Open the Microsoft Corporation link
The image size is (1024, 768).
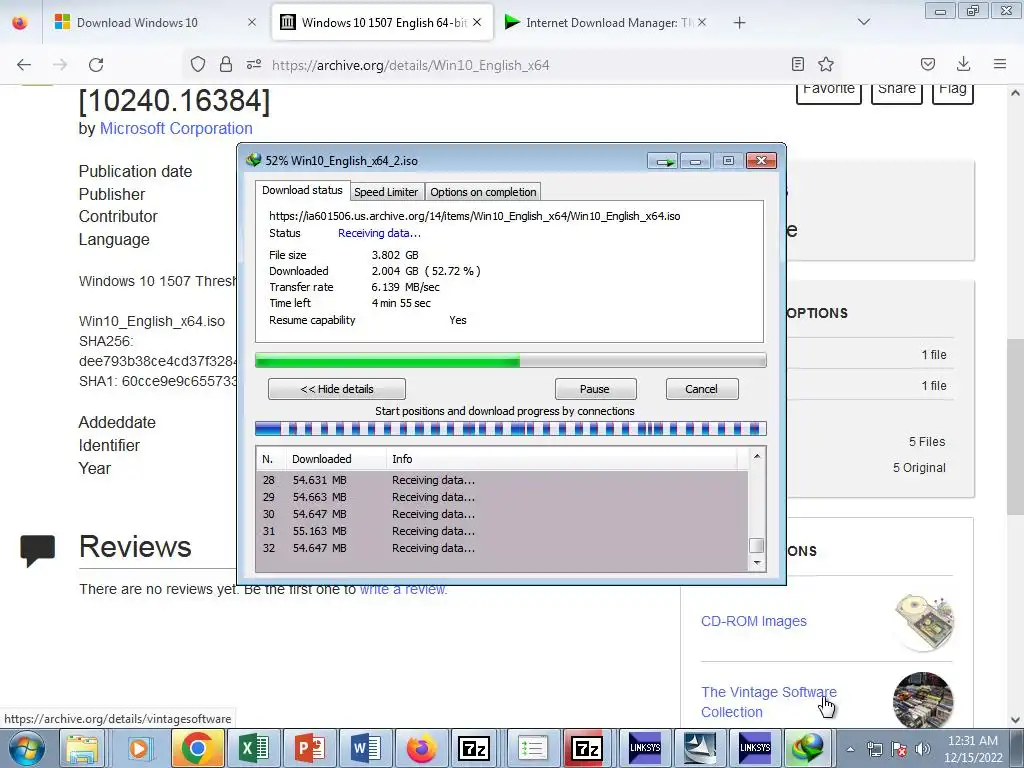tap(176, 129)
